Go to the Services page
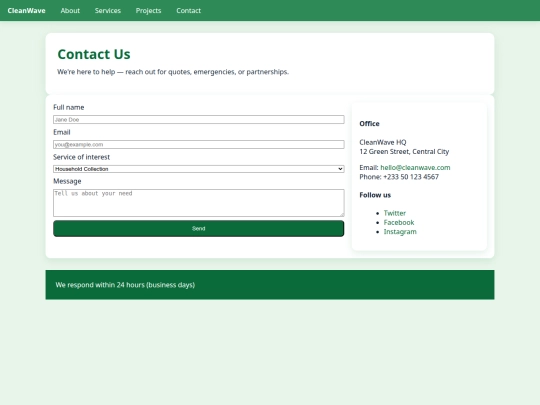Image resolution: width=540 pixels, height=405 pixels. (108, 11)
